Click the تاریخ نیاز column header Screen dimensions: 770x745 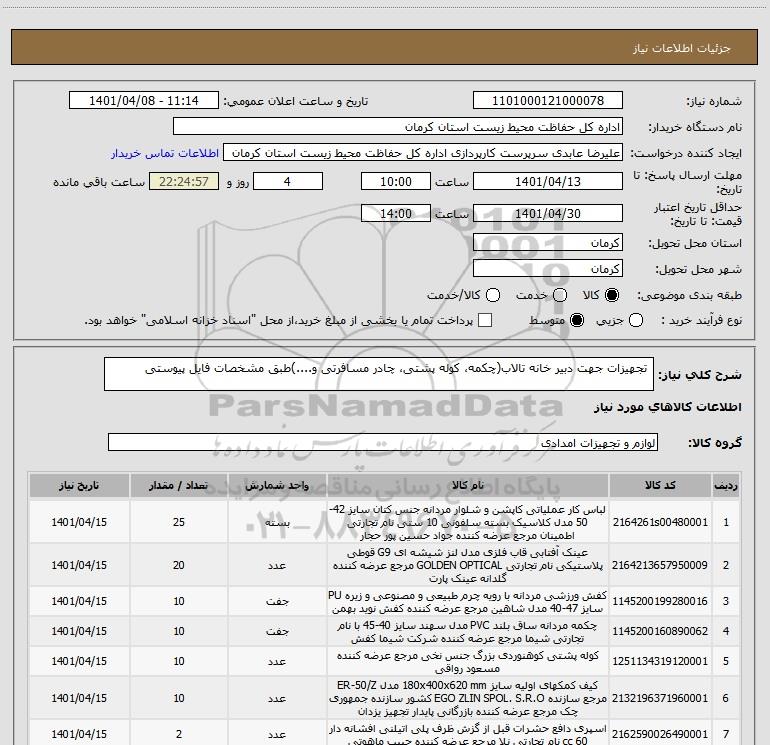click(79, 486)
